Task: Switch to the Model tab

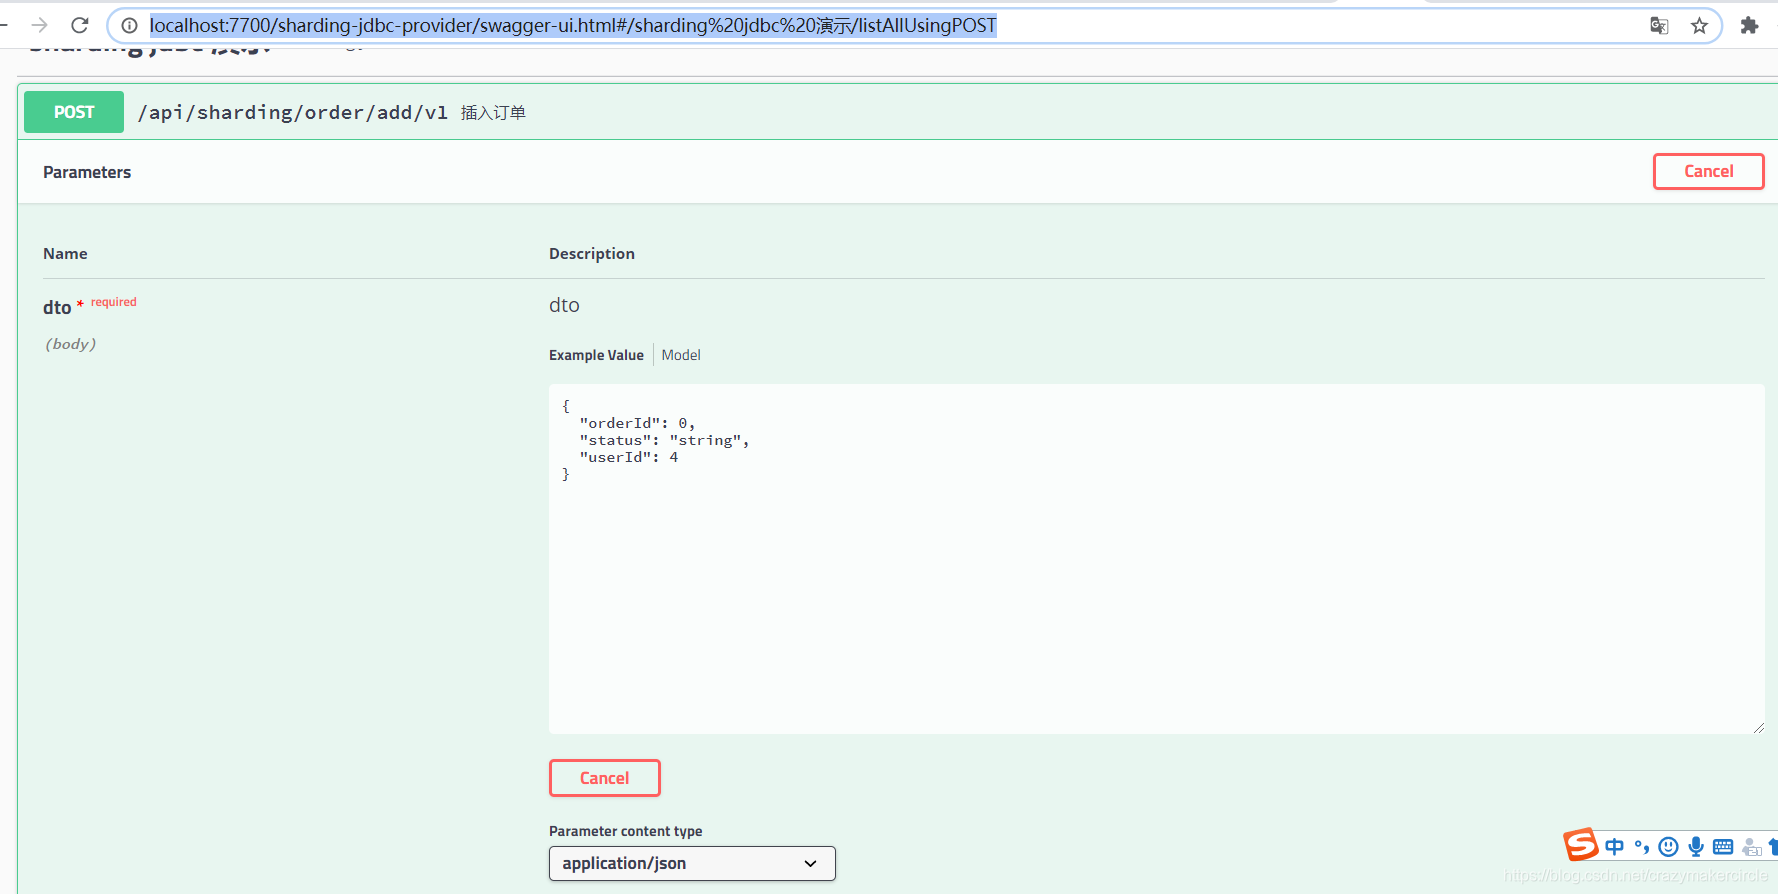Action: point(681,355)
